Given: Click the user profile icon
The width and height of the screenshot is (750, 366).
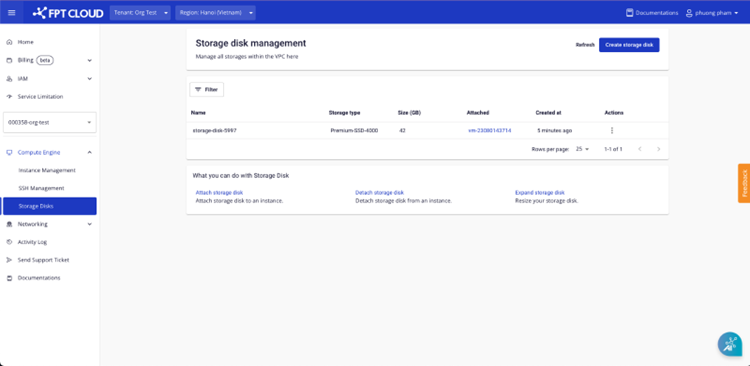Looking at the screenshot, I should pyautogui.click(x=689, y=13).
